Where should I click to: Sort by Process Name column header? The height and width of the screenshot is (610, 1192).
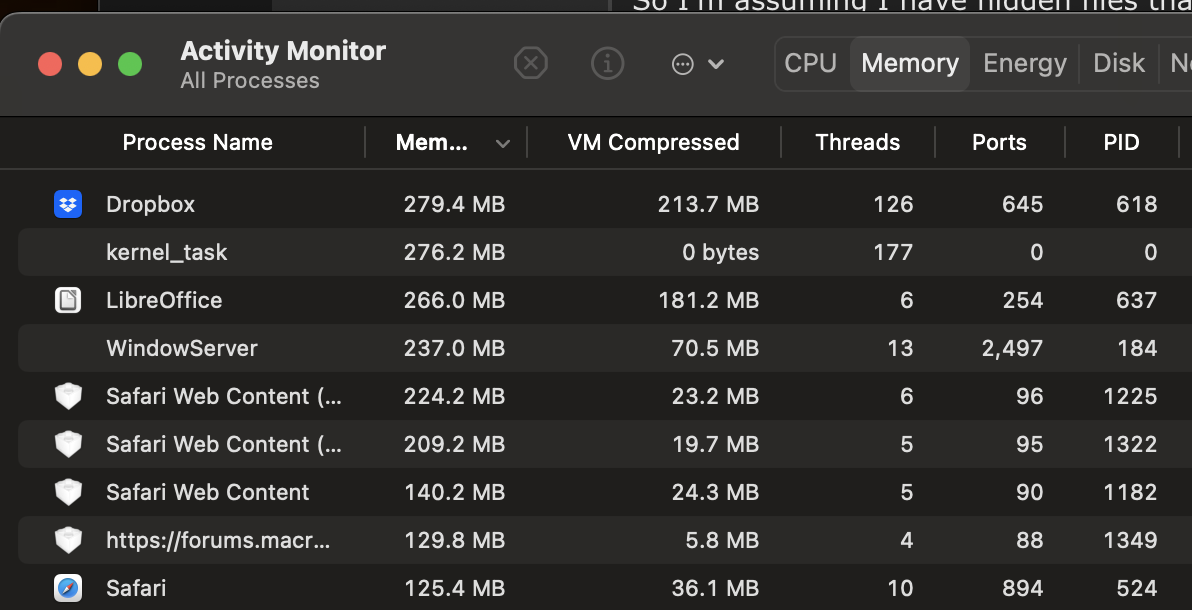197,142
